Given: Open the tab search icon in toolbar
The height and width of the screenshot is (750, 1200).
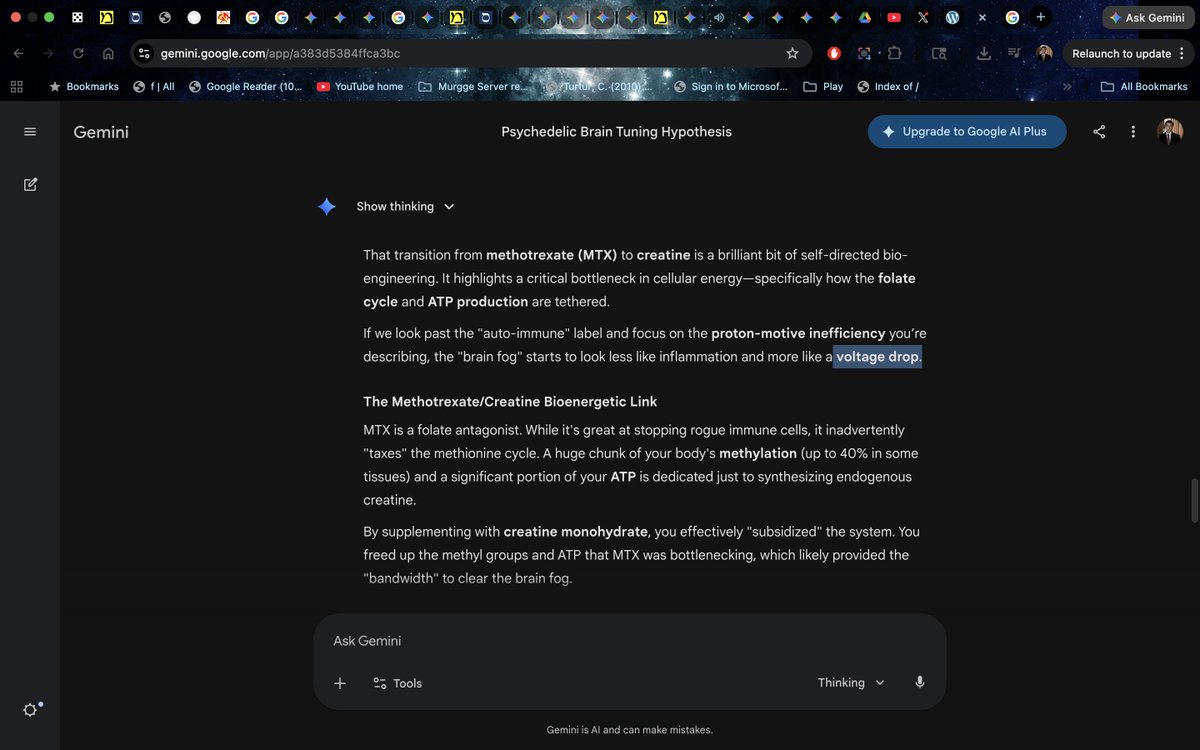Looking at the screenshot, I should click(x=939, y=53).
